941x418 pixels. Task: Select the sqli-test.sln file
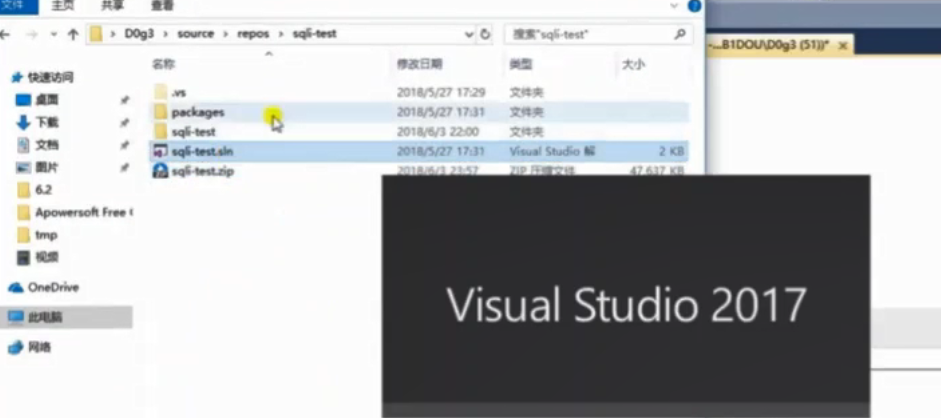[418, 151]
